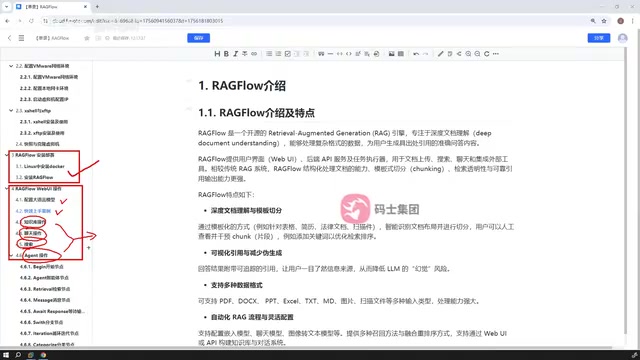Viewport: 640px width, 360px height.
Task: Insert a task checklist item
Action: click(287, 54)
